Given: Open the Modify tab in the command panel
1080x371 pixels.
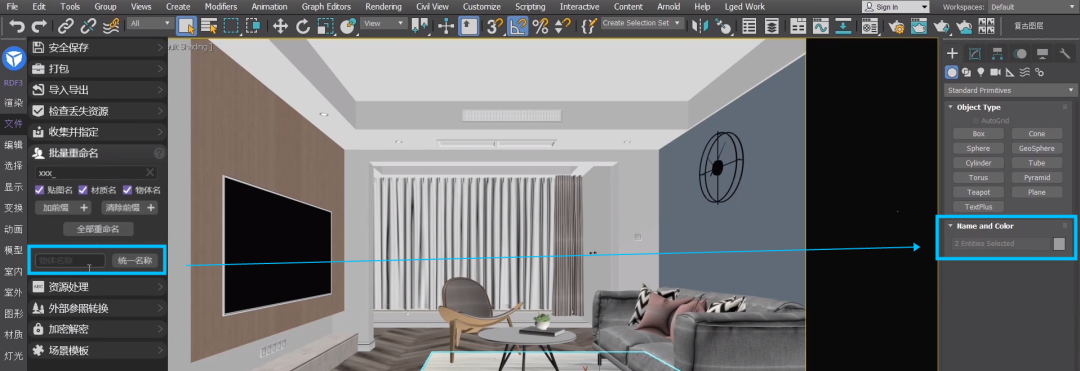Looking at the screenshot, I should coord(975,54).
